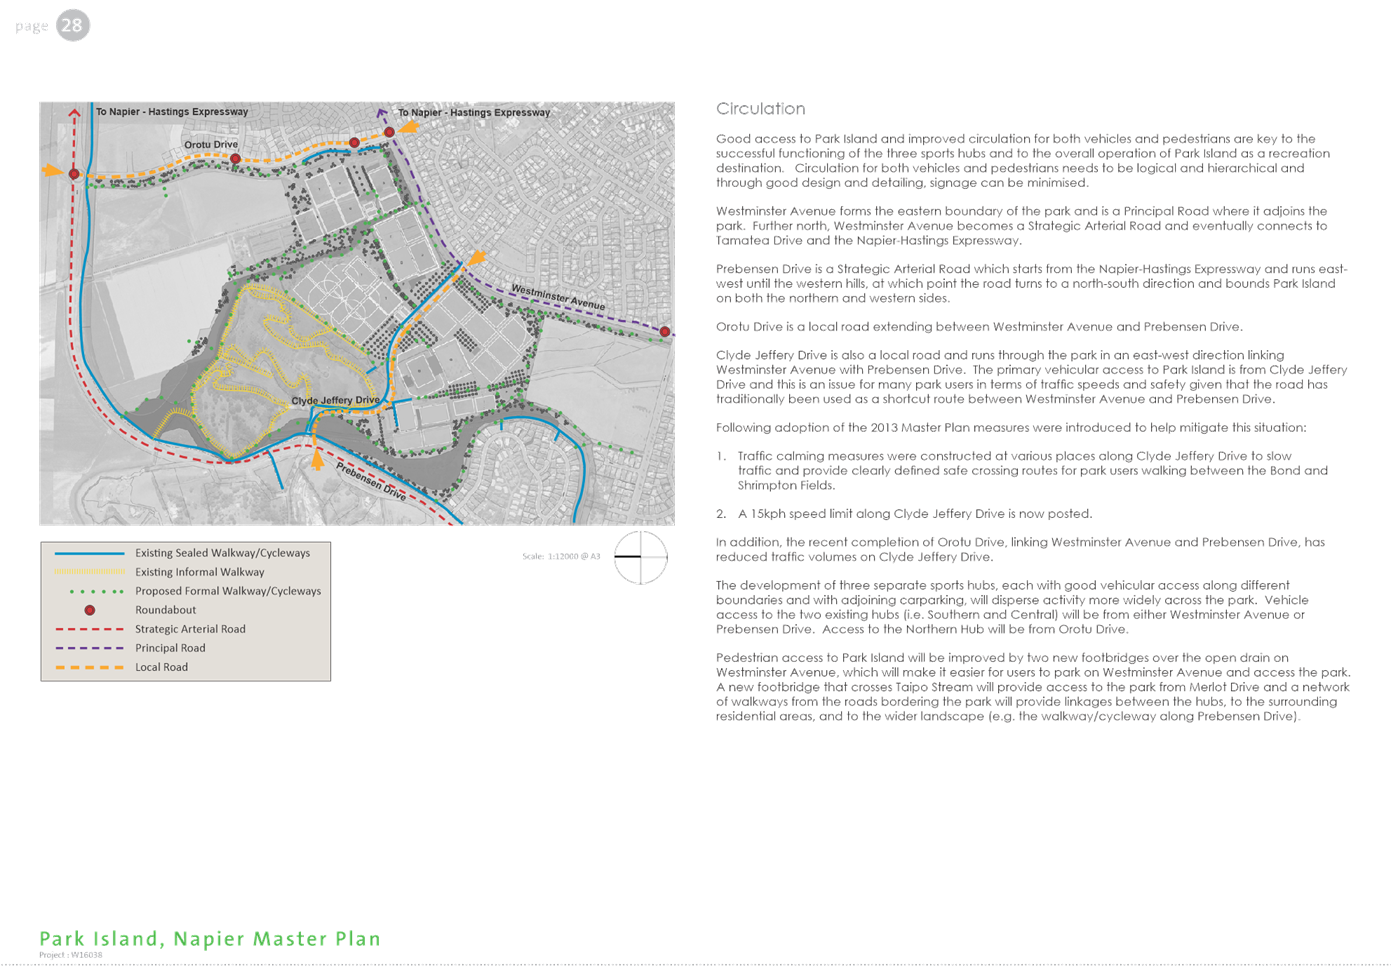Click the blue line sample in the legend

click(x=89, y=553)
